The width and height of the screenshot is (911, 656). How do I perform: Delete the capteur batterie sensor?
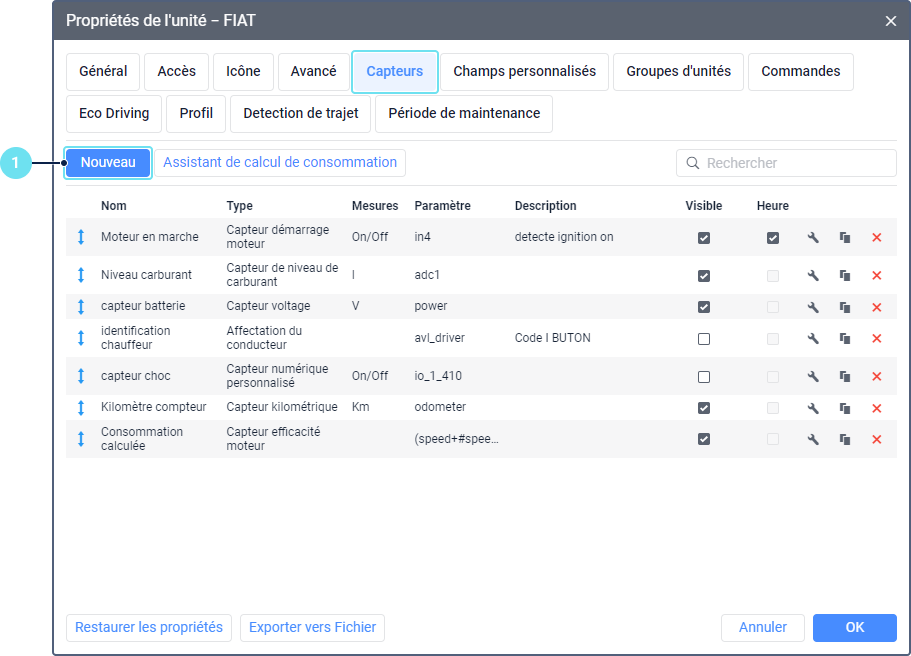click(x=877, y=307)
